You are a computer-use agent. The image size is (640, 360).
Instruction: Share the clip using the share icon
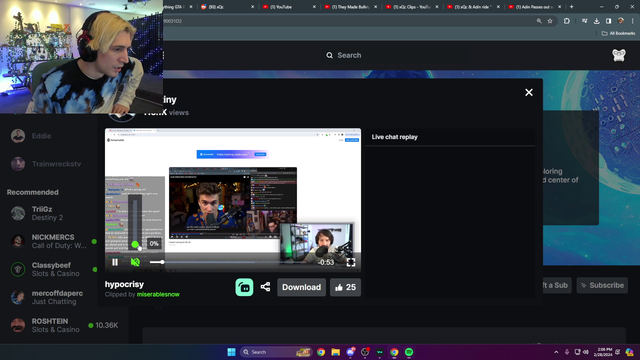point(265,287)
